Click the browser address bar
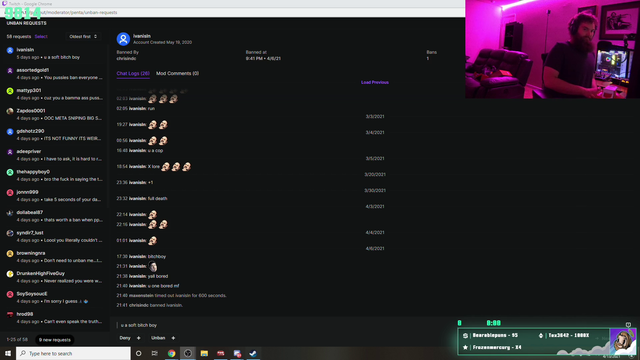 point(233,13)
